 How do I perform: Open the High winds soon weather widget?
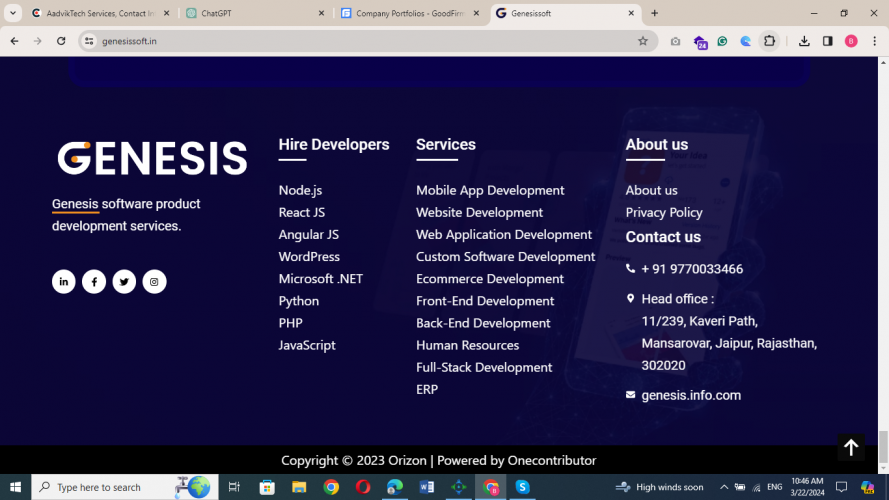pyautogui.click(x=659, y=487)
